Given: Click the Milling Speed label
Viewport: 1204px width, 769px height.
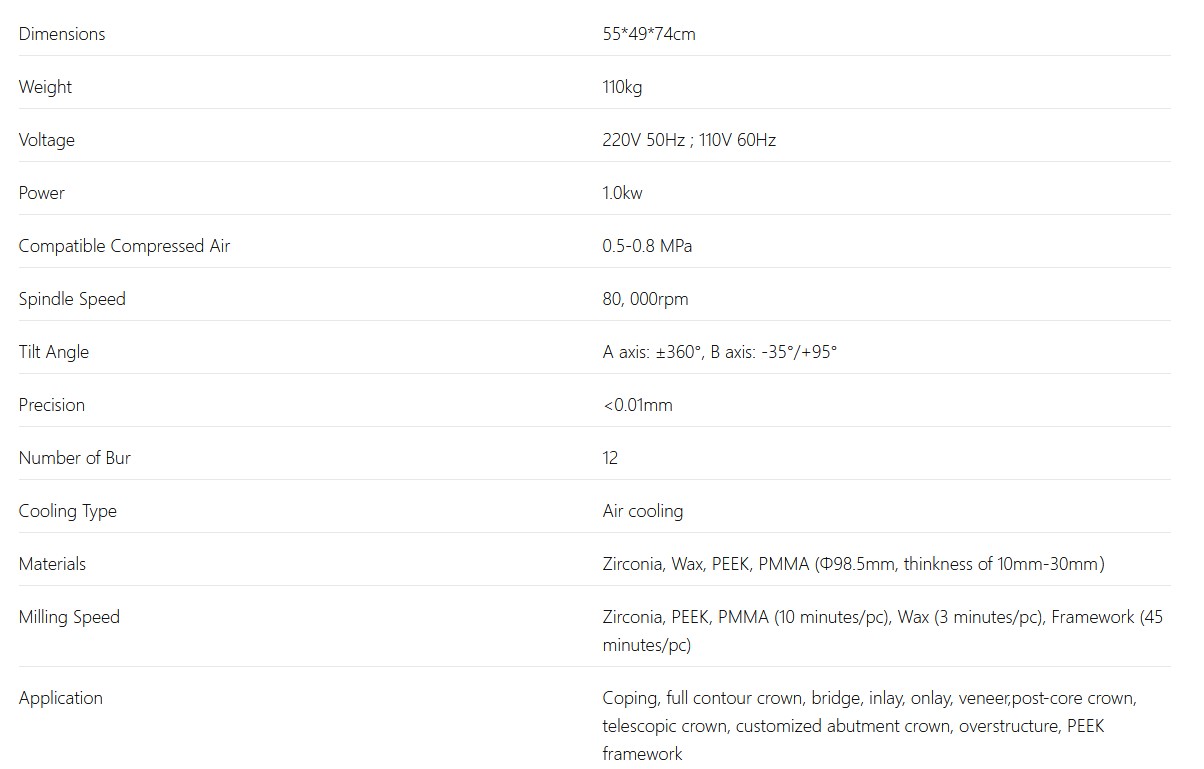Looking at the screenshot, I should 69,617.
